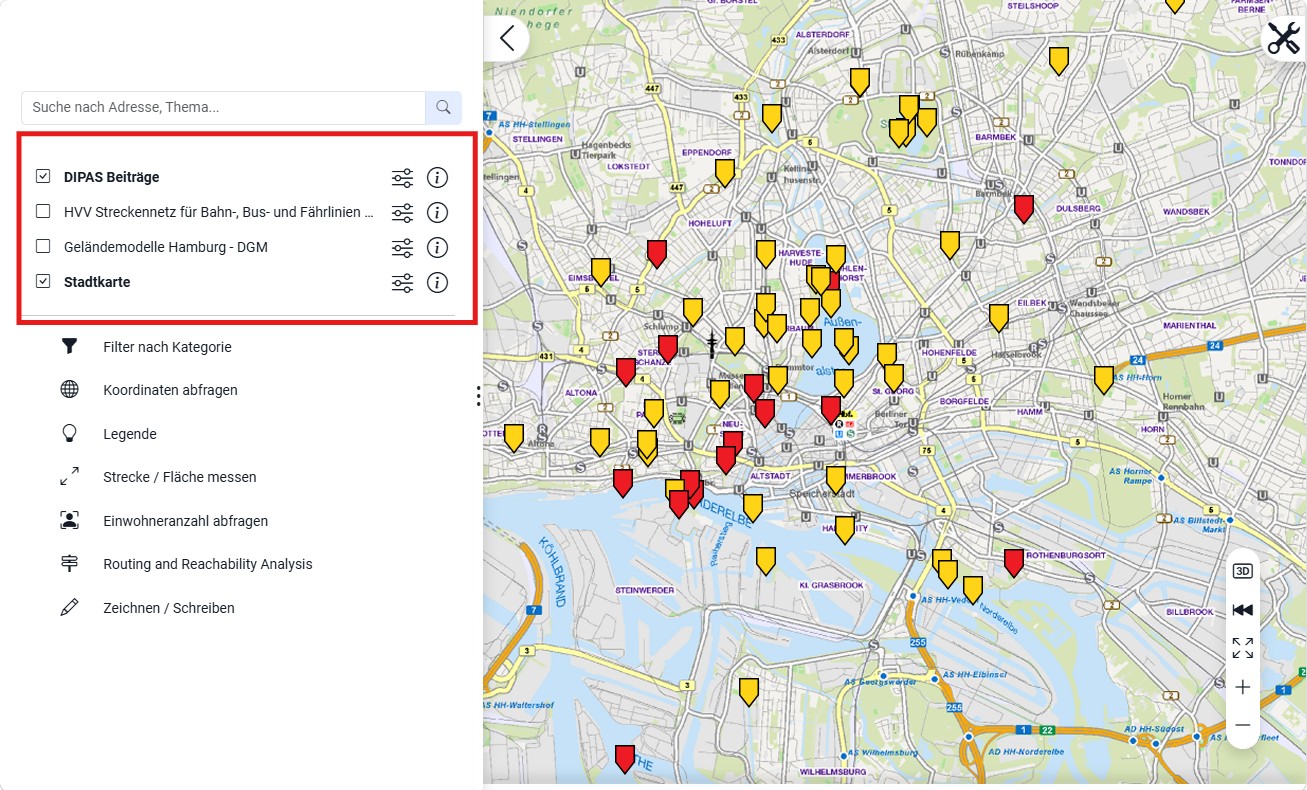Viewport: 1307px width, 790px height.
Task: Click the measure arrows icon
Action: coord(69,477)
